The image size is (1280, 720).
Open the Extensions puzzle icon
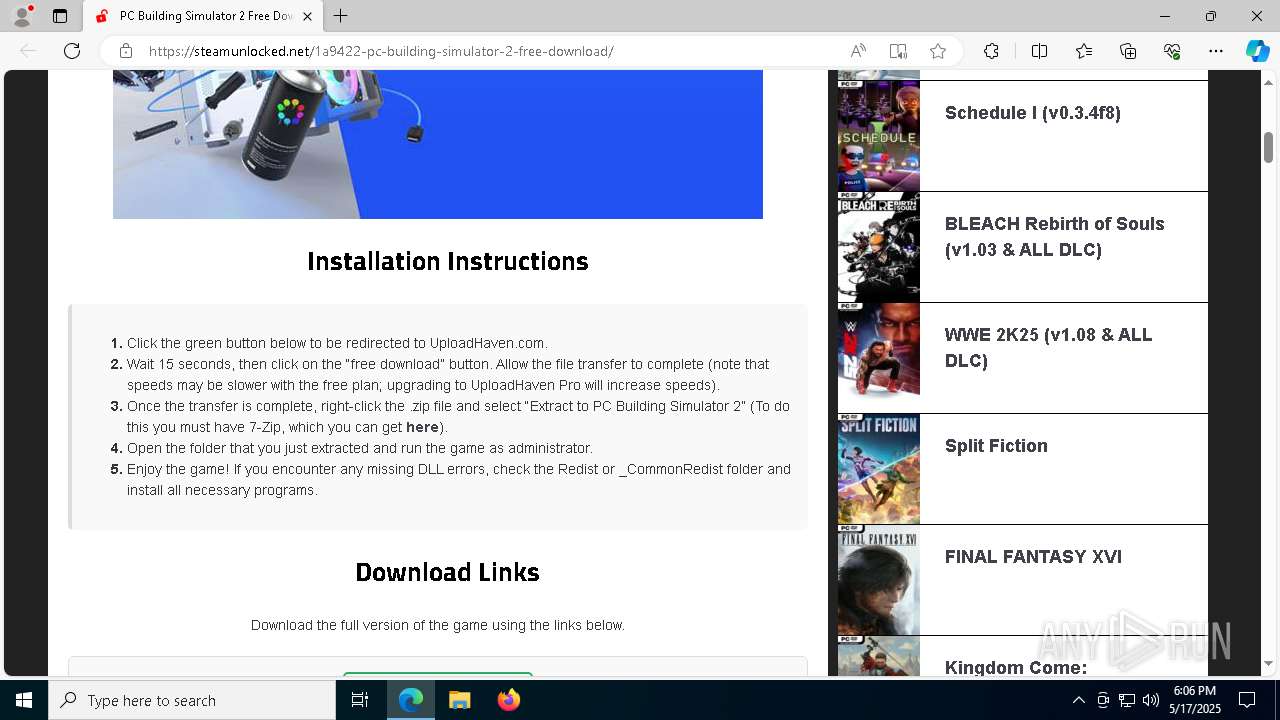pos(991,51)
